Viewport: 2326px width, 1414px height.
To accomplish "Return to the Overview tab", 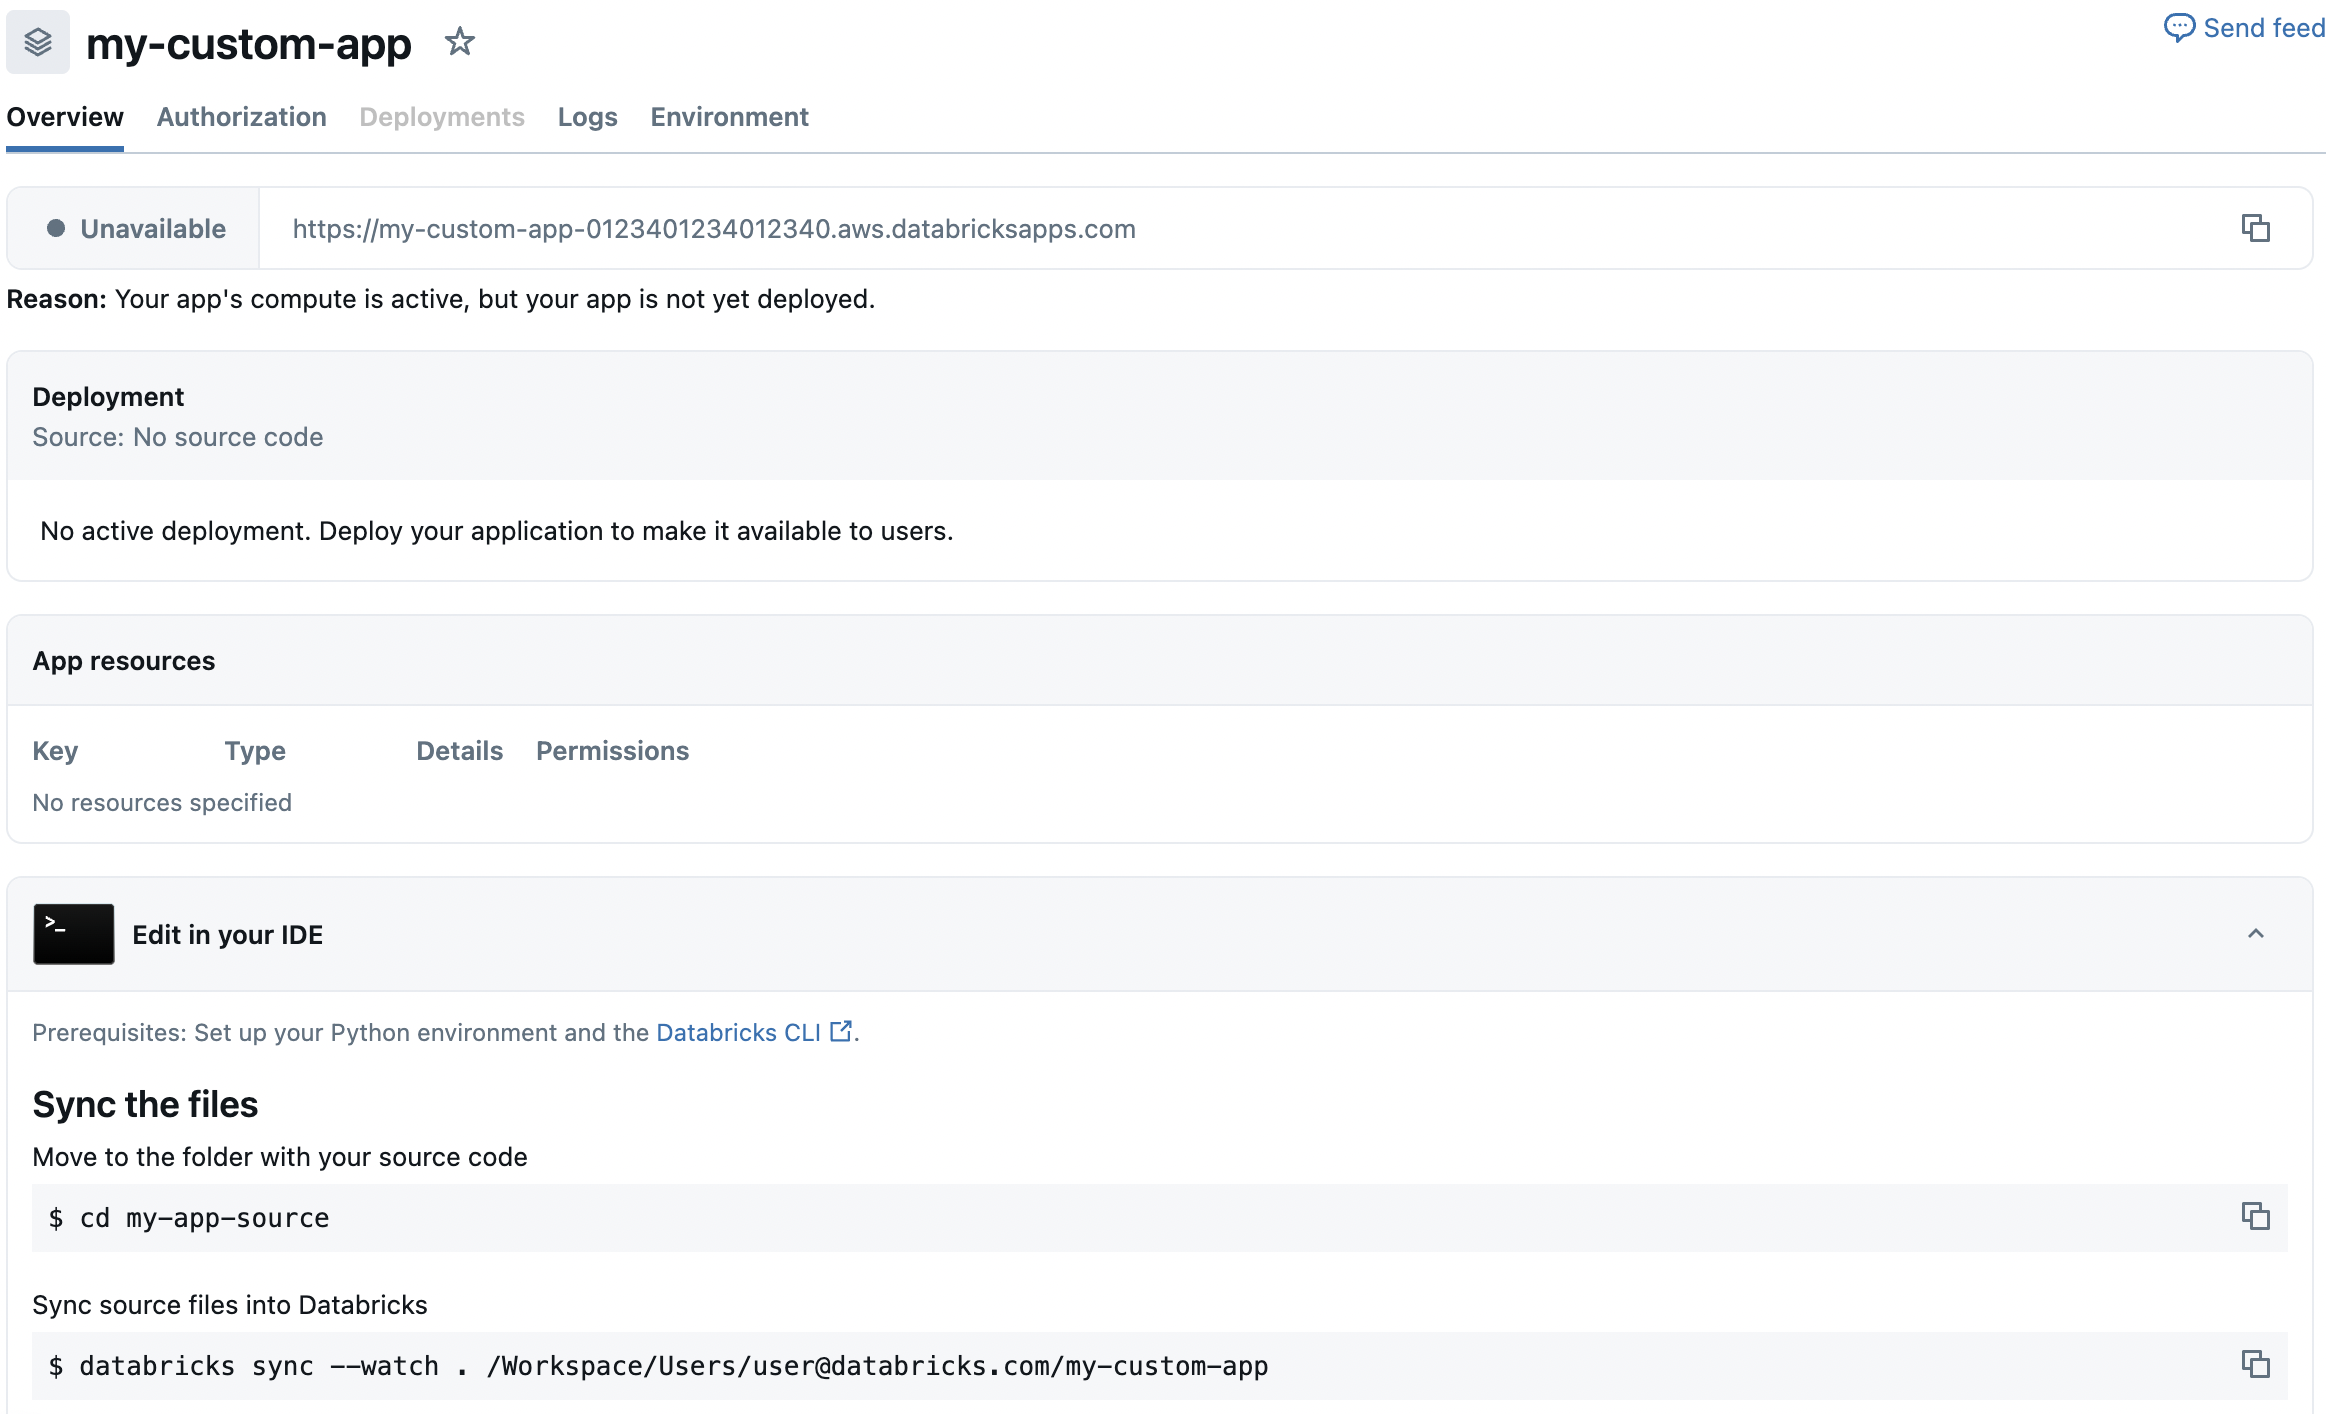I will (64, 117).
